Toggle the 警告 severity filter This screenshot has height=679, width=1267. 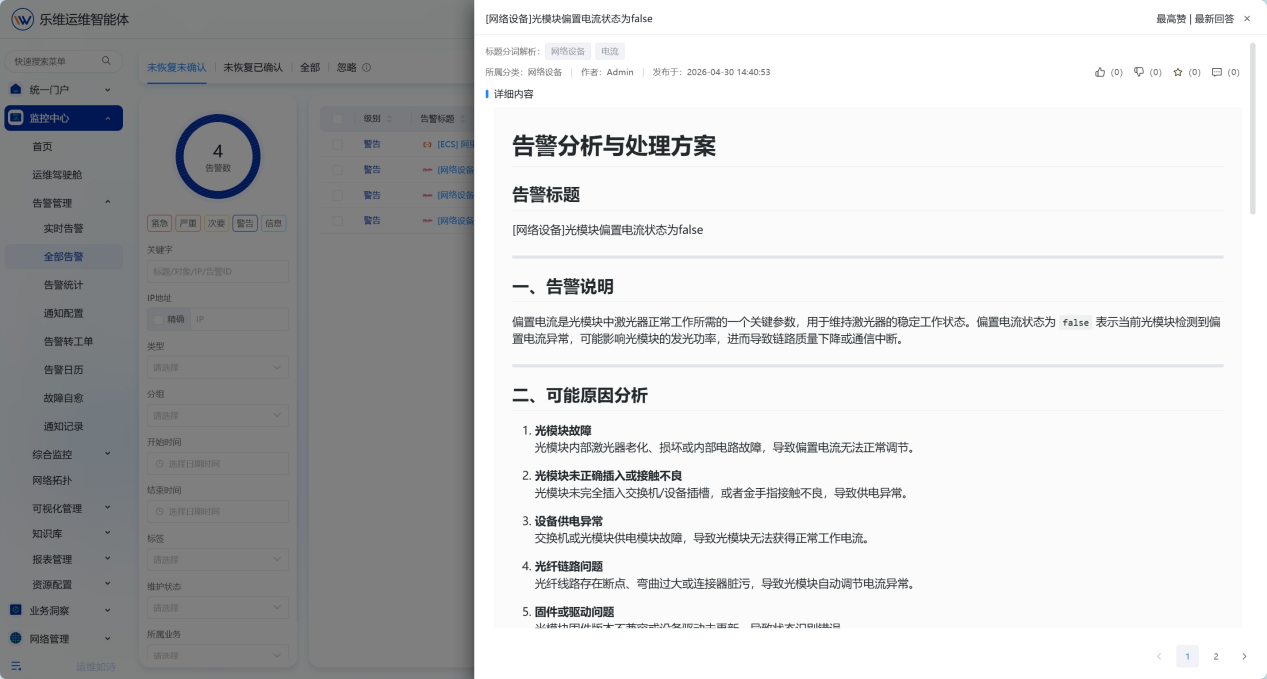tap(245, 223)
